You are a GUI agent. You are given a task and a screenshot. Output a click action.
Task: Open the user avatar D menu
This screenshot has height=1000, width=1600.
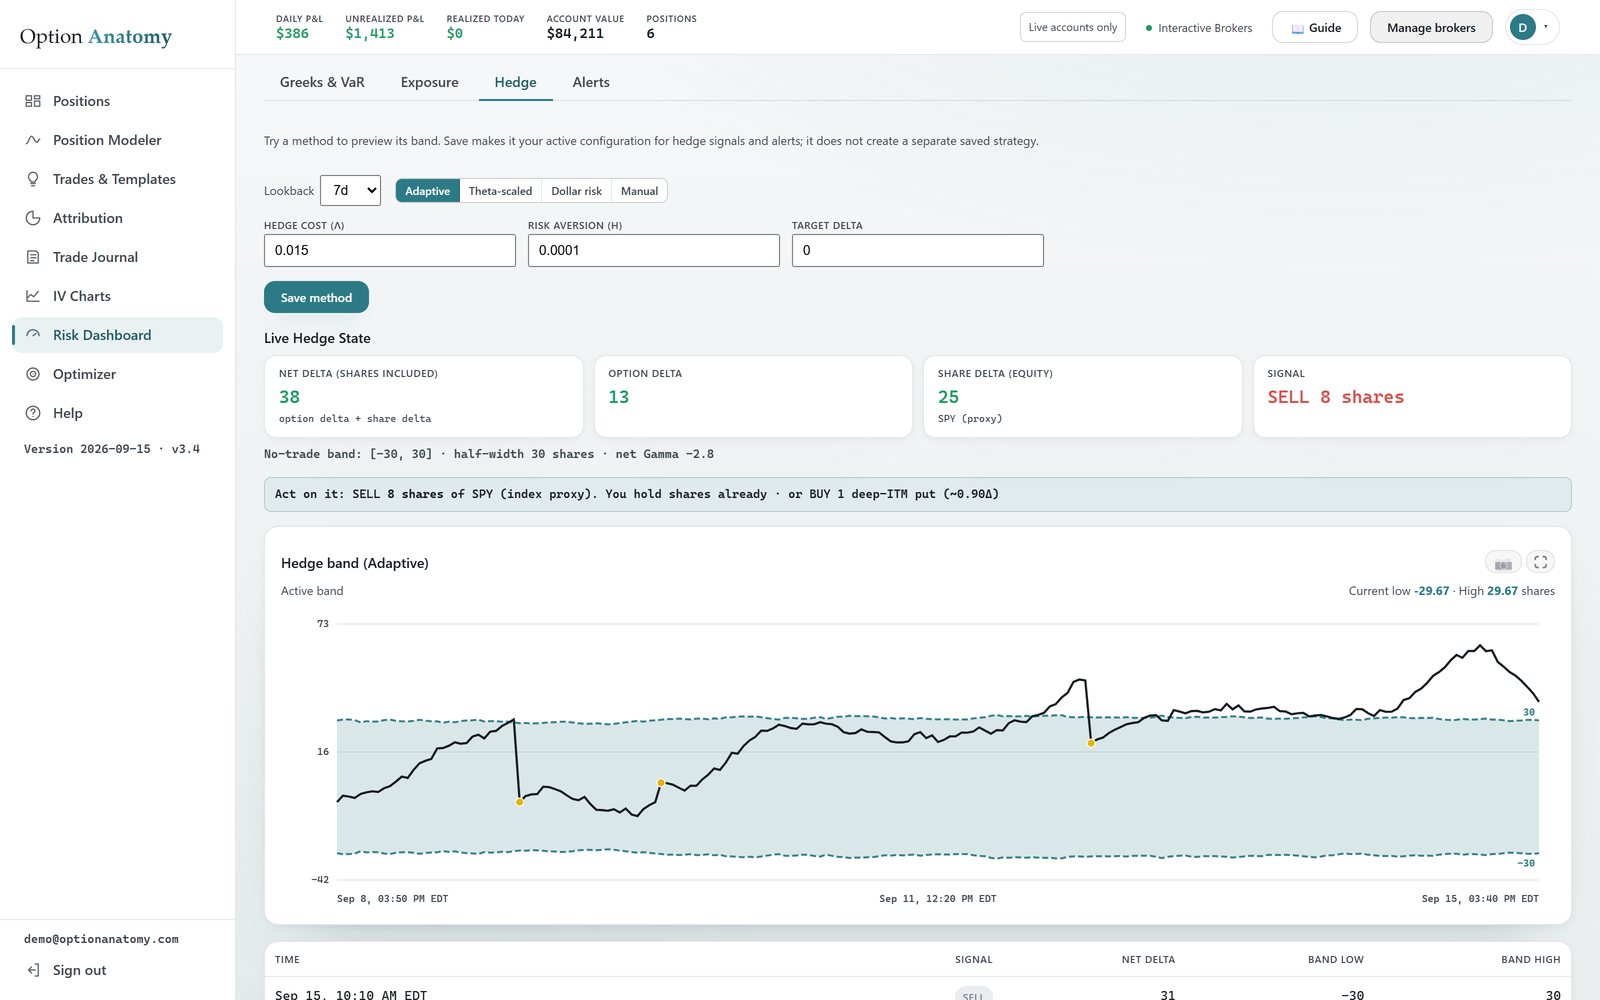coord(1531,27)
